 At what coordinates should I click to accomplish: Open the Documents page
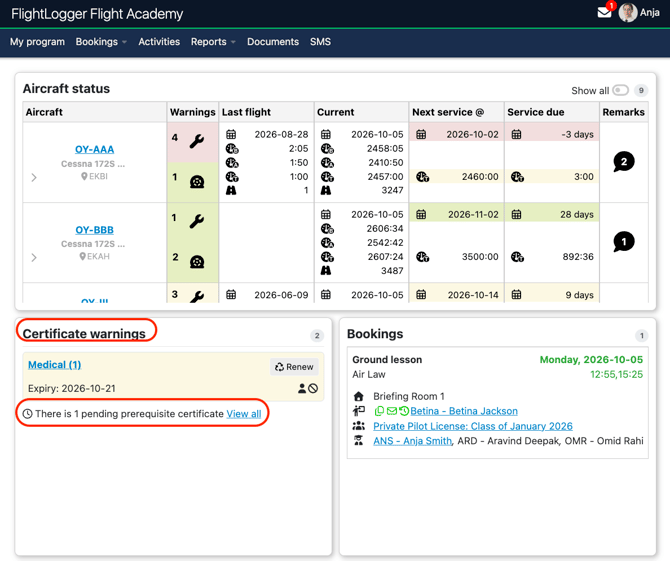pos(273,42)
